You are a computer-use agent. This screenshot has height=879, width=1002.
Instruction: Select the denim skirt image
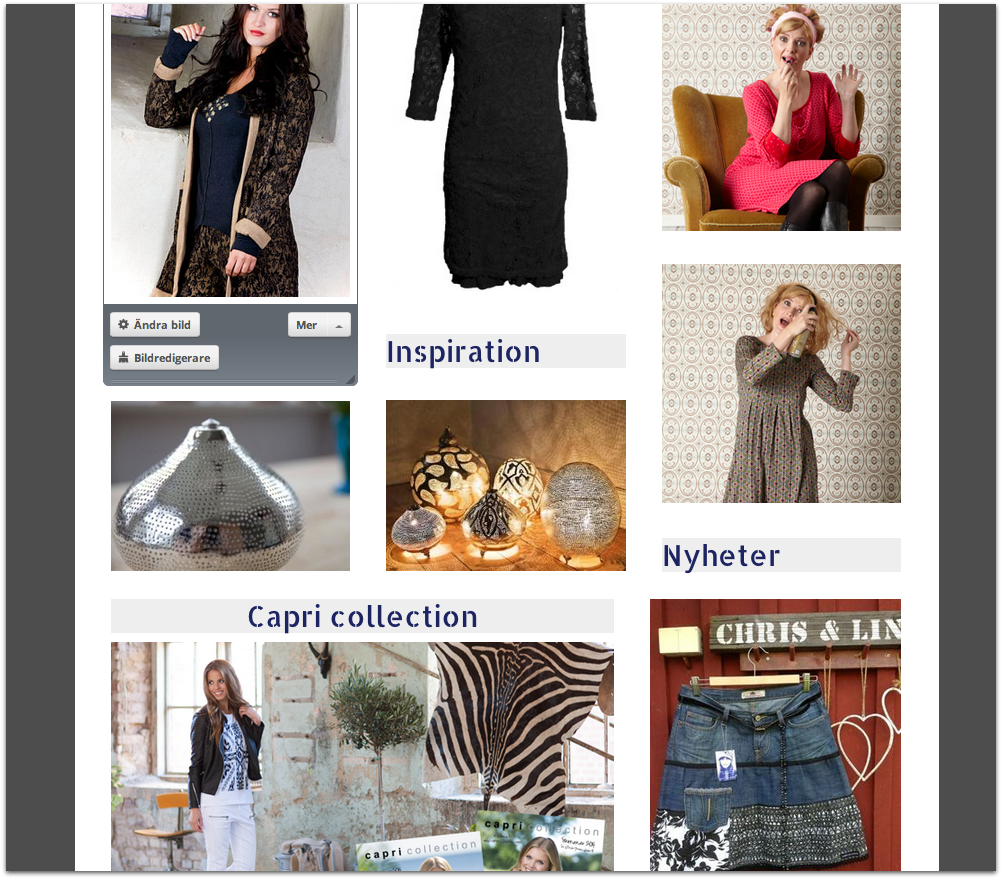tap(775, 735)
